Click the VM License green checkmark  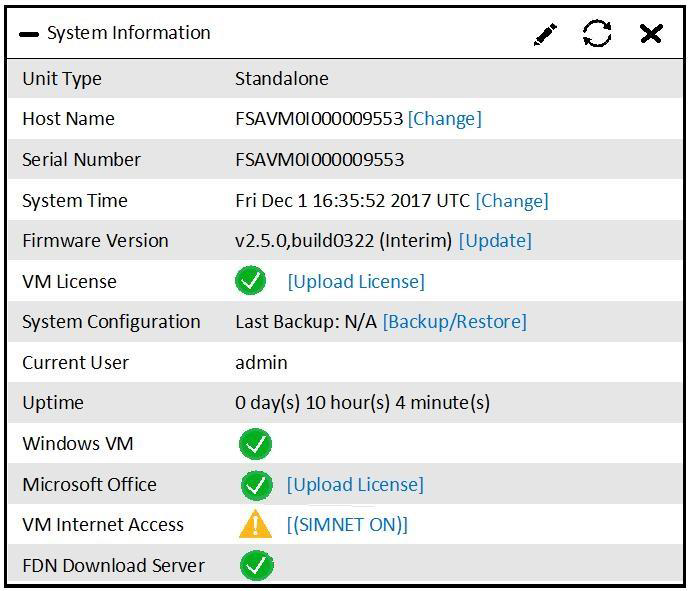(251, 281)
